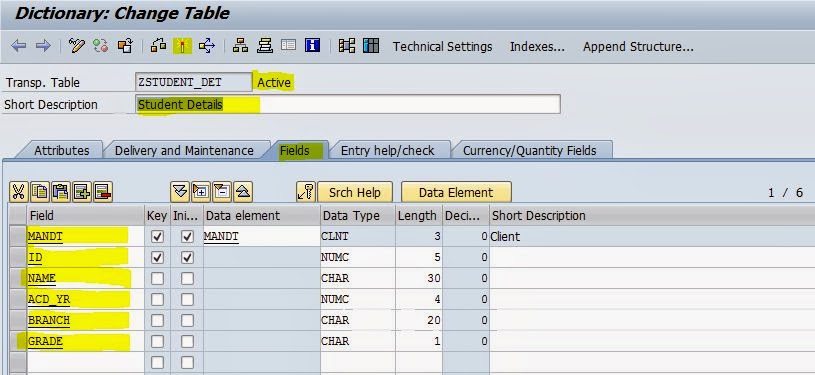Click the Field column header
815x375 pixels.
tap(85, 215)
